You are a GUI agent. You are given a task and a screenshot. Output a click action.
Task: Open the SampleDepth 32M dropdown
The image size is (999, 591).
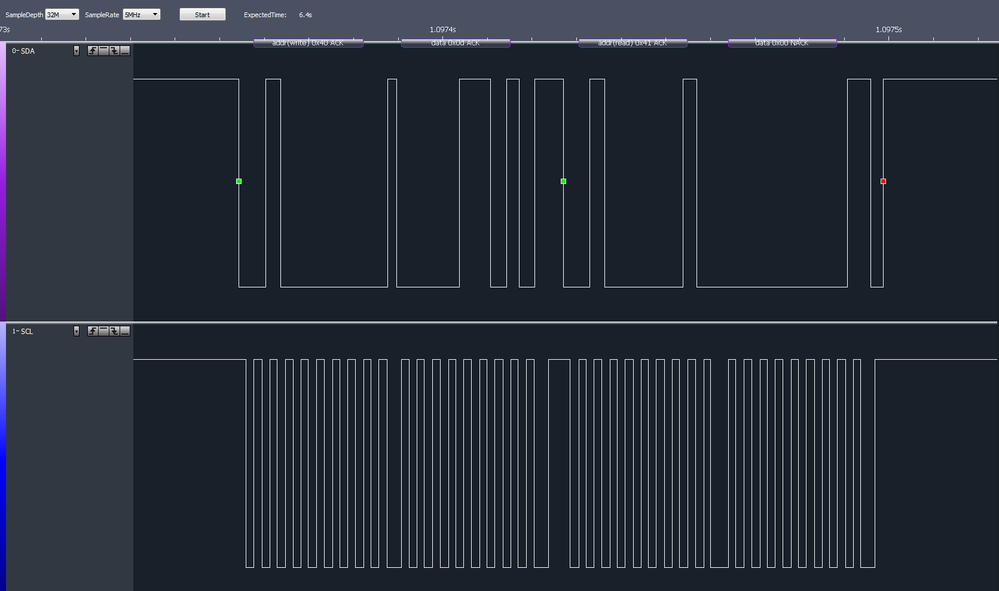[x=62, y=14]
